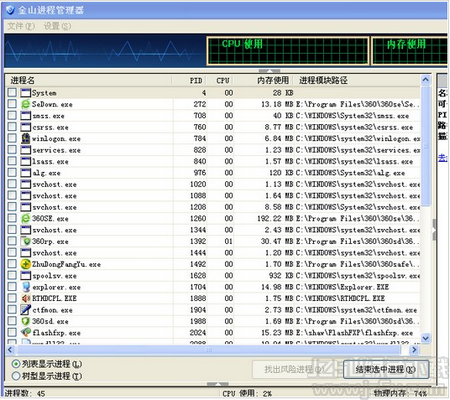Select 树型显示进程 radio button

pyautogui.click(x=16, y=376)
